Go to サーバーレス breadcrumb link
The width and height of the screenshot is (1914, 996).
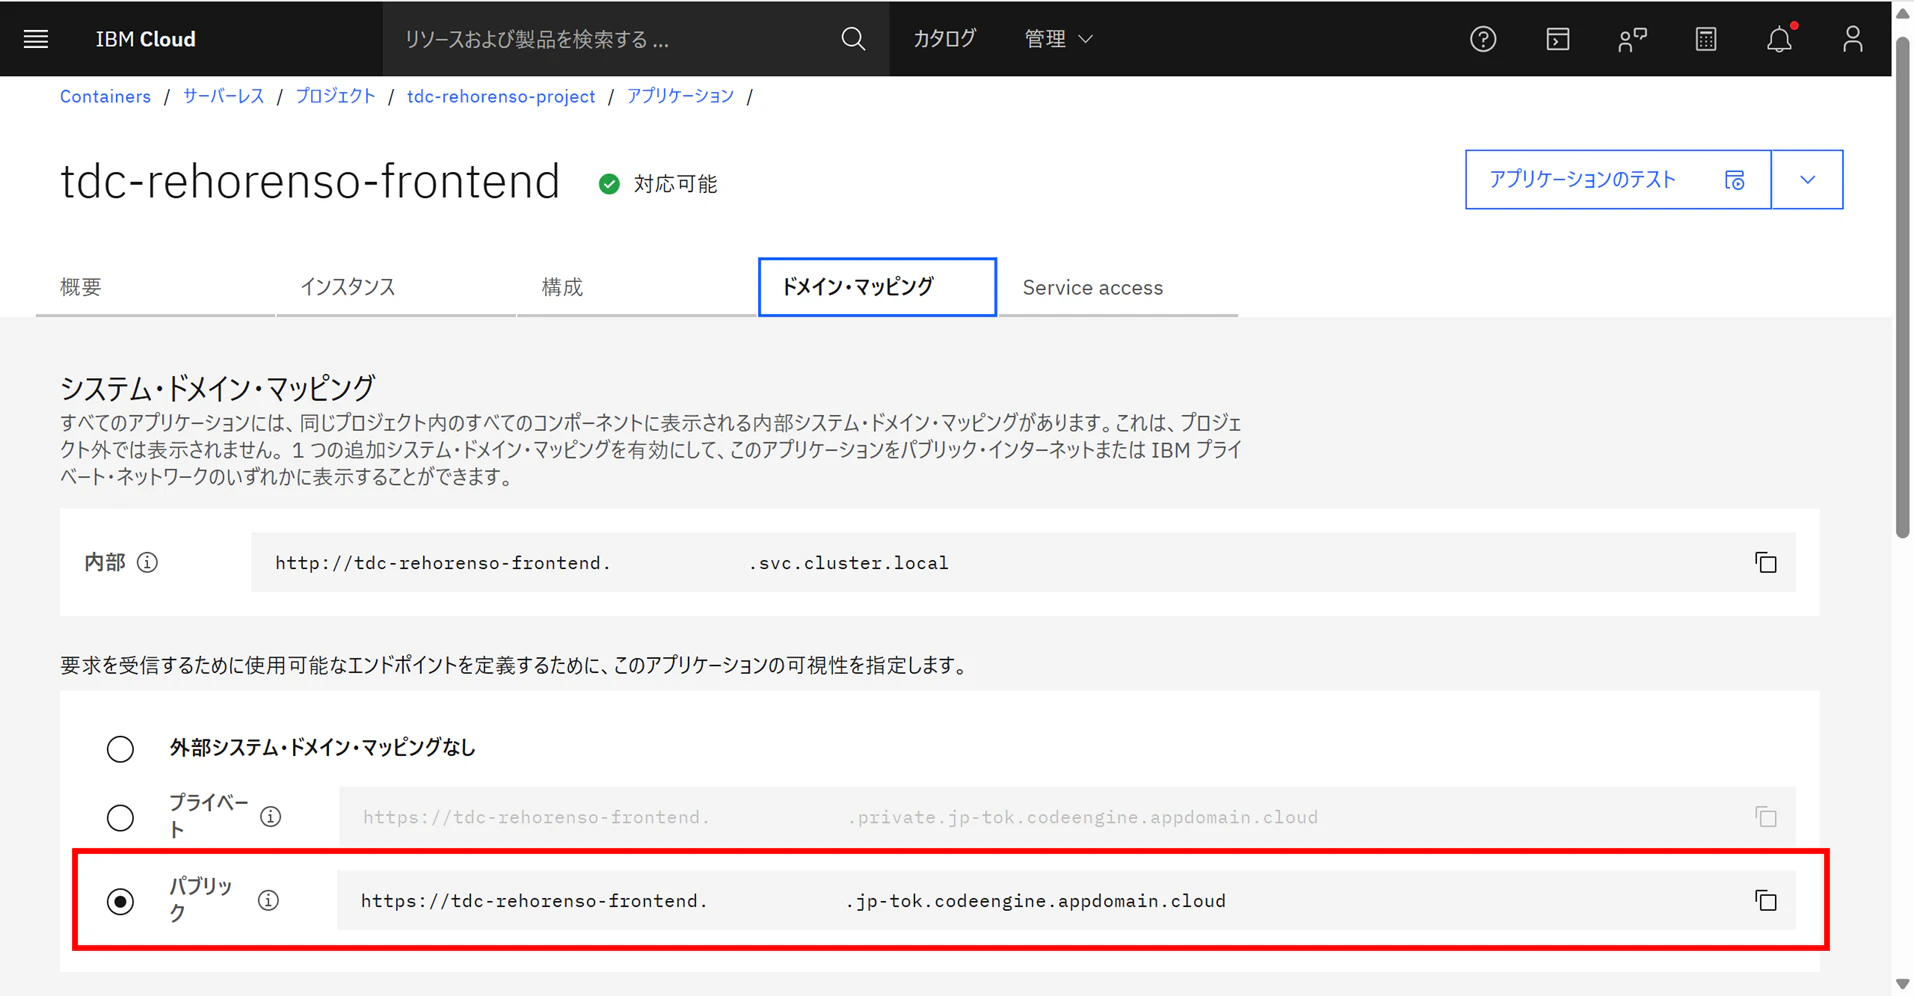pos(223,97)
